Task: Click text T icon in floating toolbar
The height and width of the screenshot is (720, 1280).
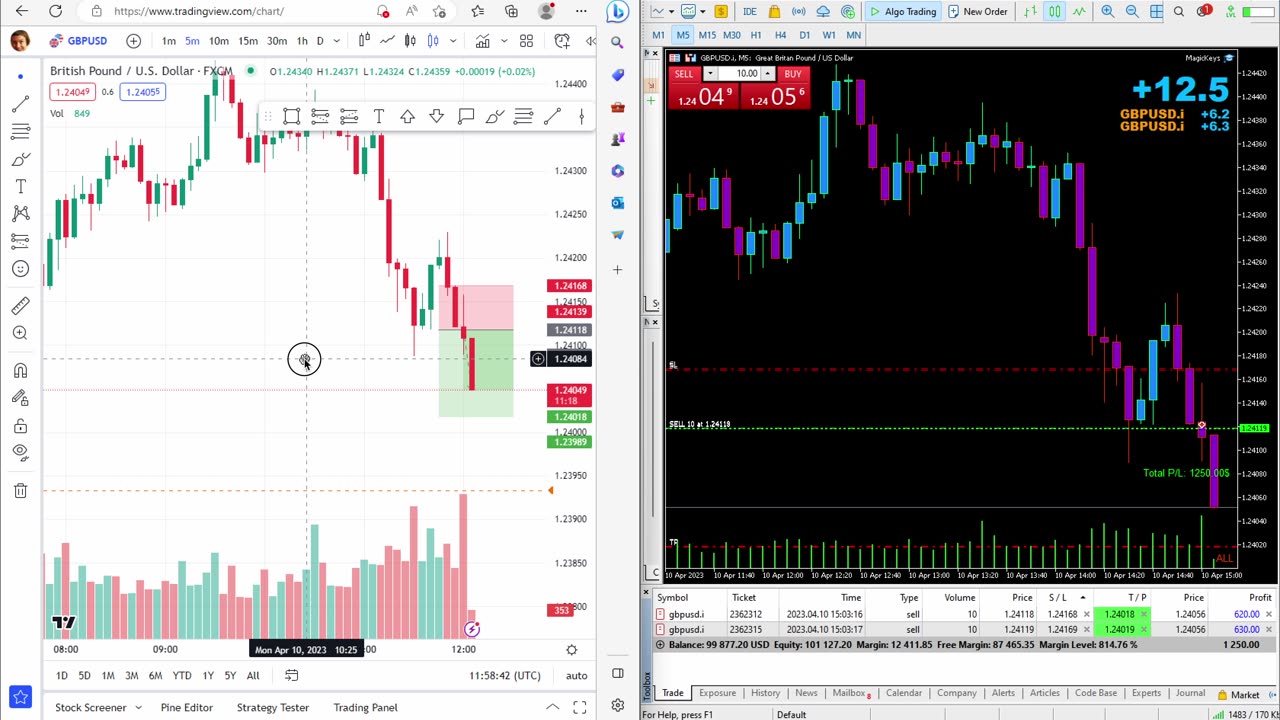Action: click(378, 117)
